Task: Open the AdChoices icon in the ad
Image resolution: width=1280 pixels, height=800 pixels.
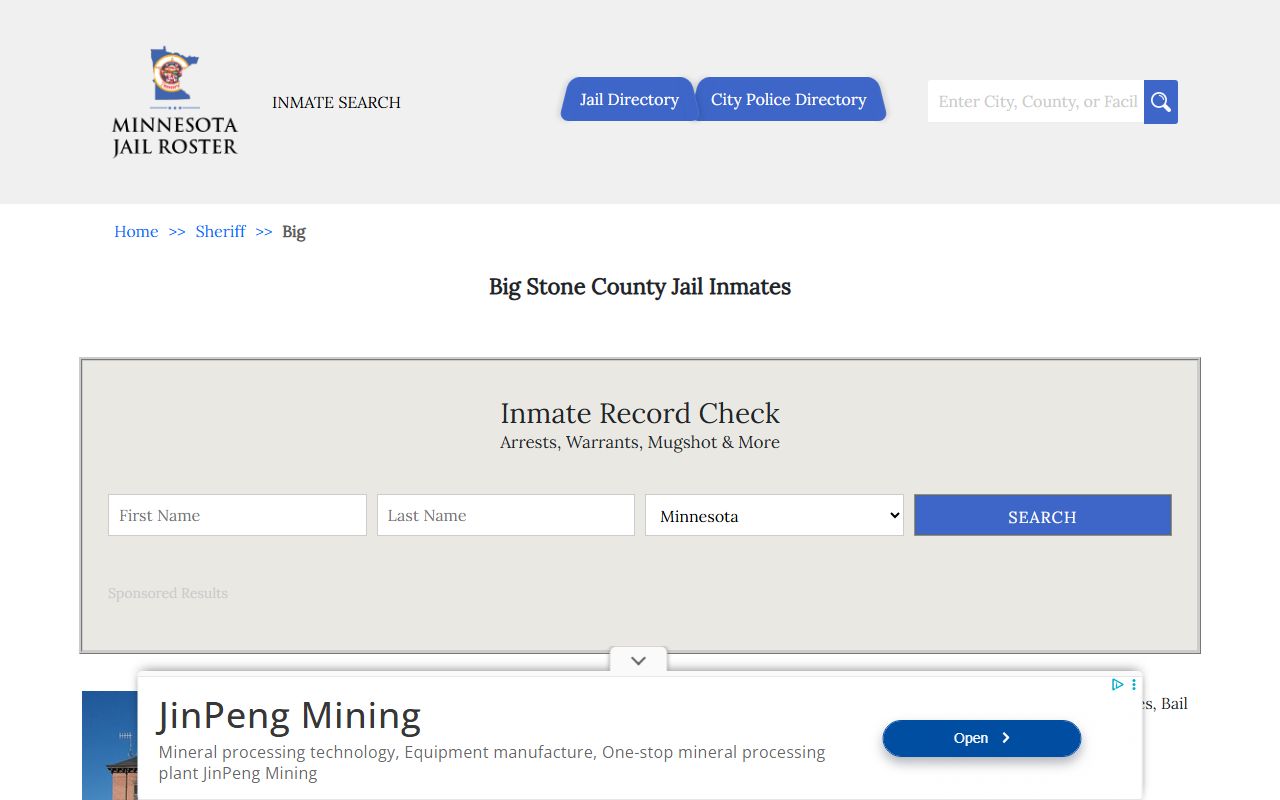Action: click(1118, 685)
